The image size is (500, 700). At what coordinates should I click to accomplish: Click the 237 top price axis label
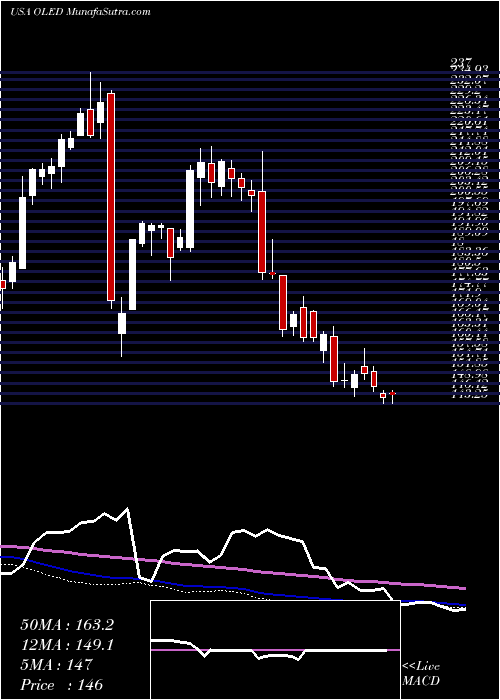[460, 63]
